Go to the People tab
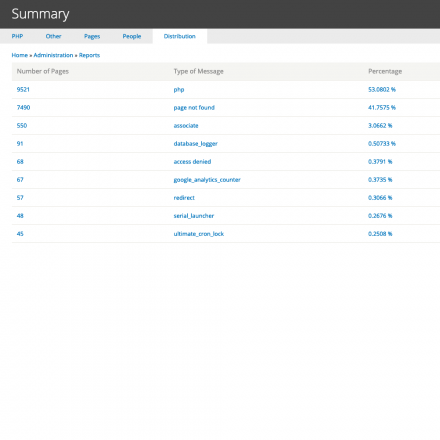Viewport: 440px width, 440px height. 132,36
